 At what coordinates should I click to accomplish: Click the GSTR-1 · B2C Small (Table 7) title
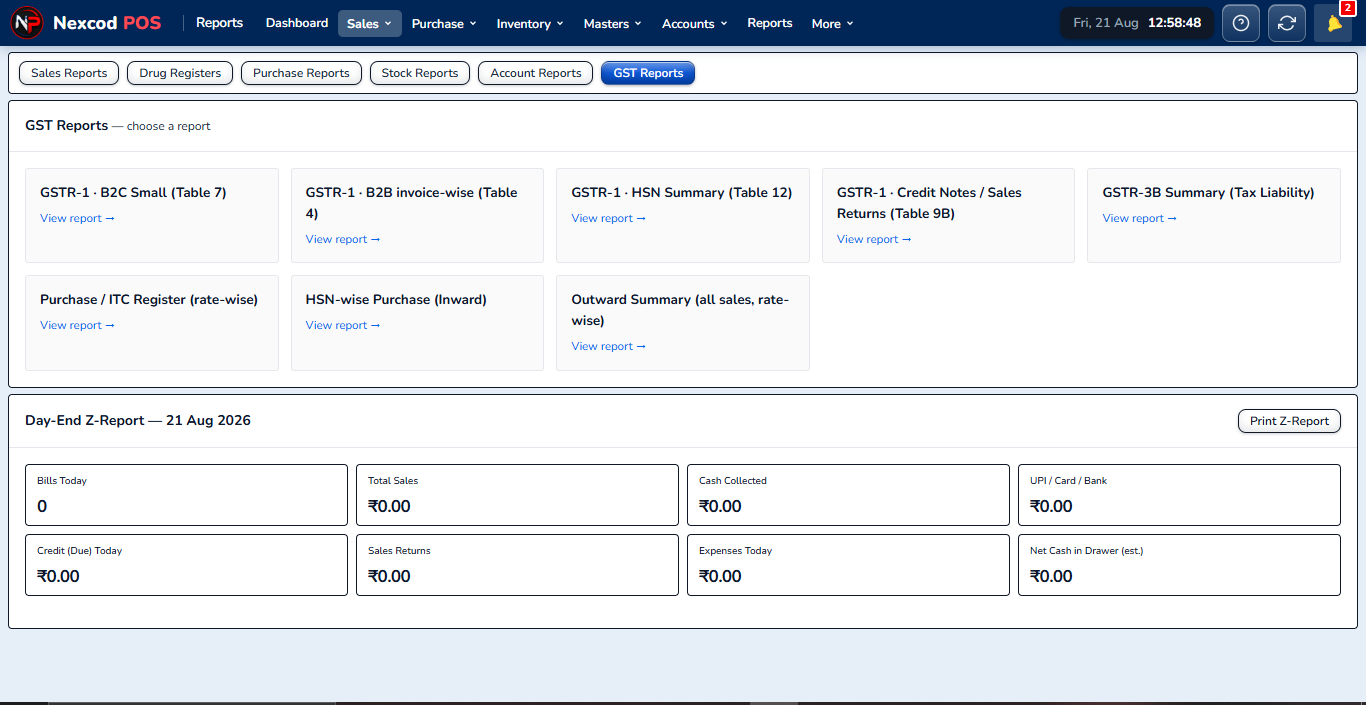click(x=133, y=192)
